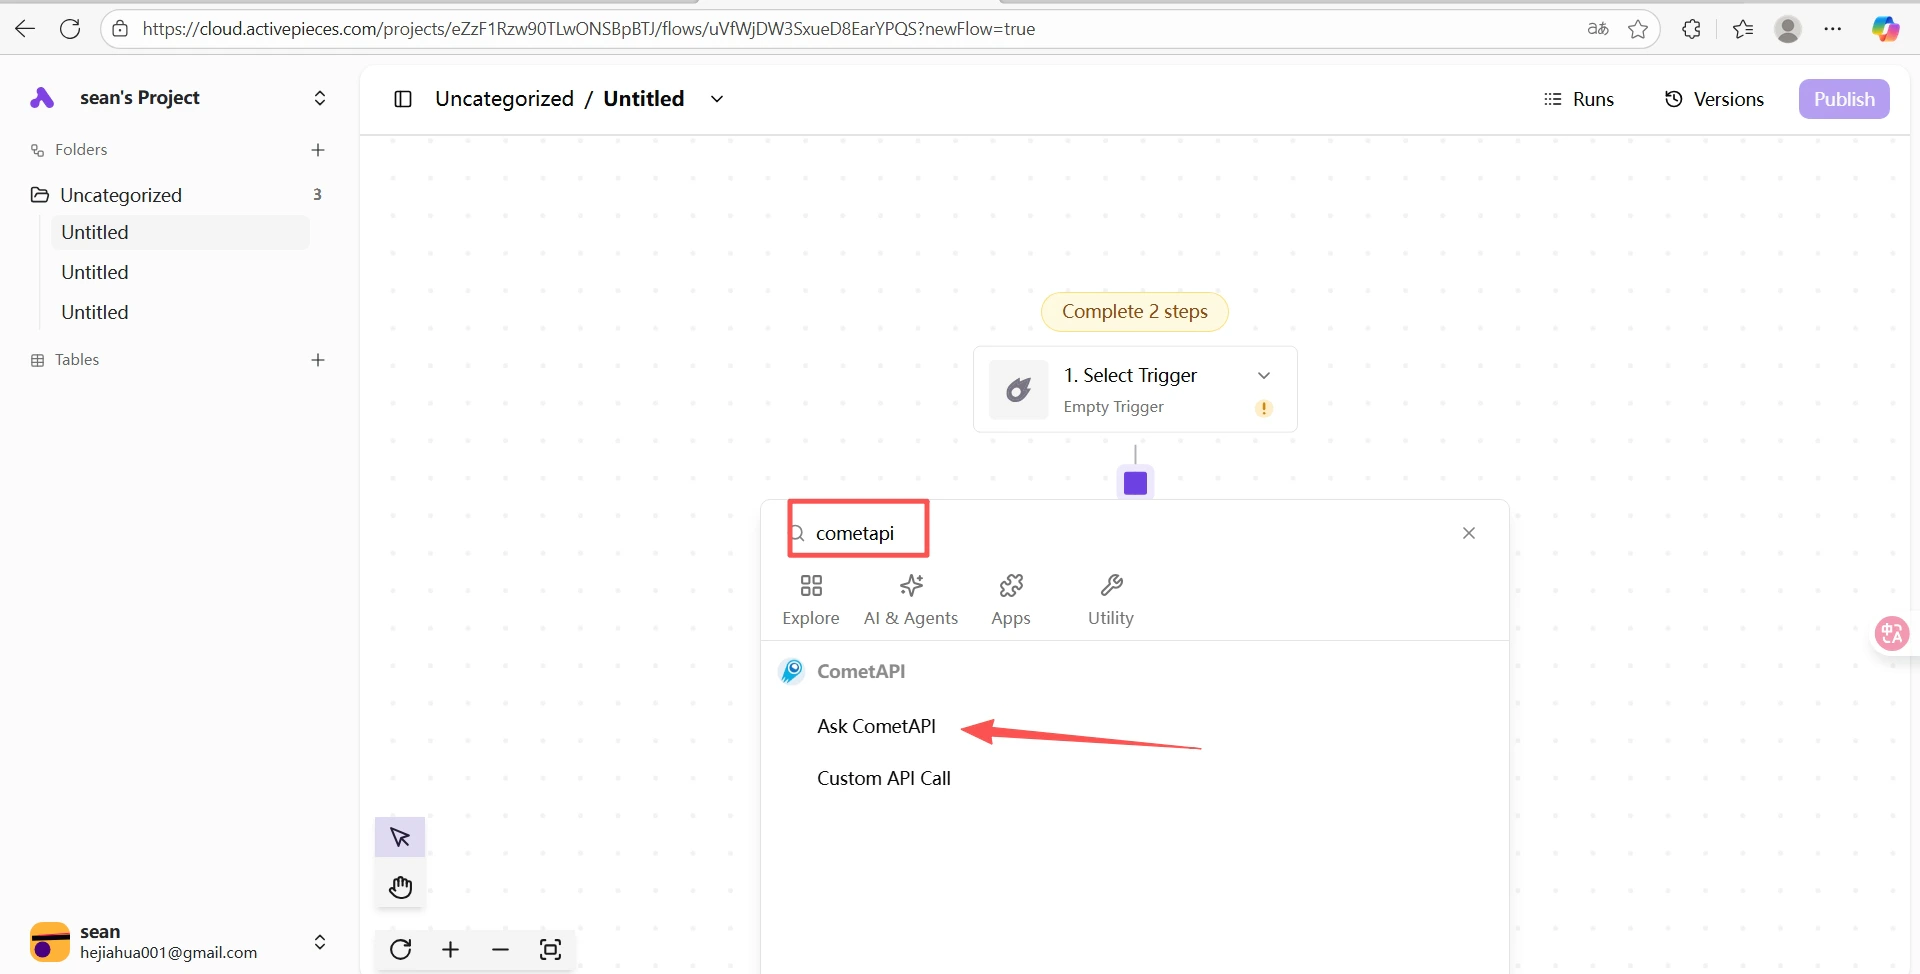Click the floating translate bubble icon
This screenshot has height=974, width=1920.
1892,633
